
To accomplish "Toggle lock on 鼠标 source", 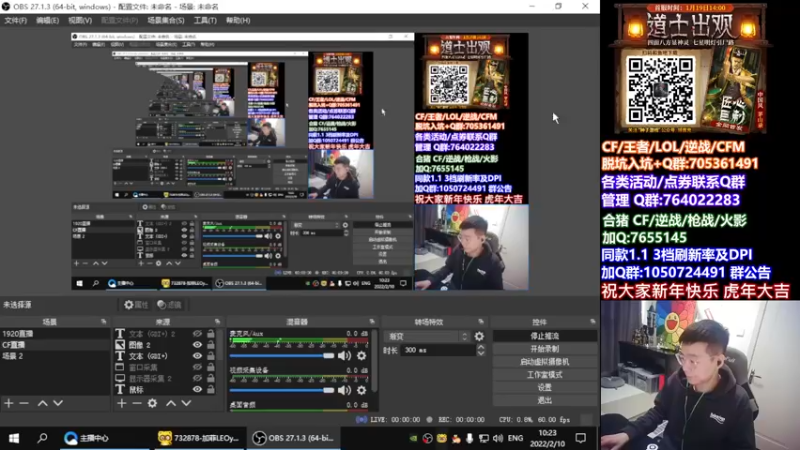I will pos(211,389).
